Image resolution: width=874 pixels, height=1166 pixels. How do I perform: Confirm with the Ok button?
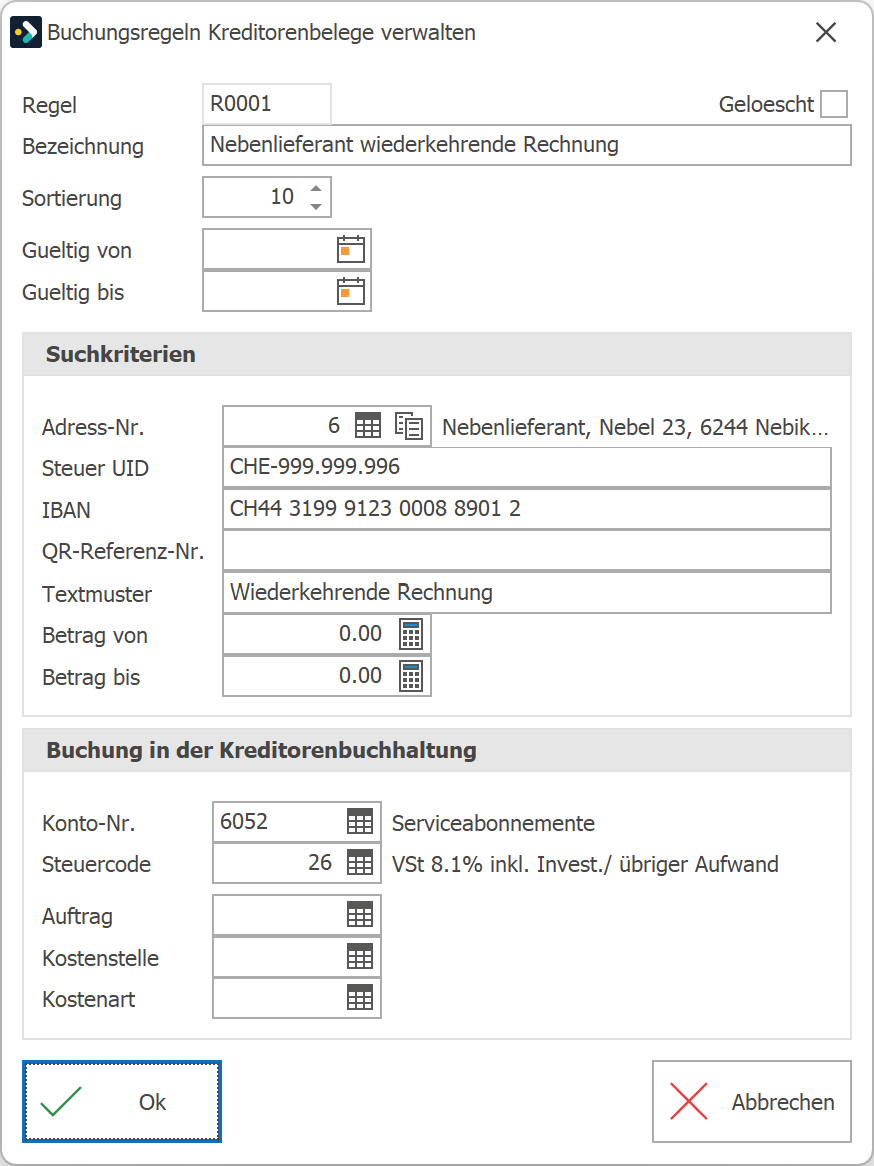pyautogui.click(x=122, y=1101)
